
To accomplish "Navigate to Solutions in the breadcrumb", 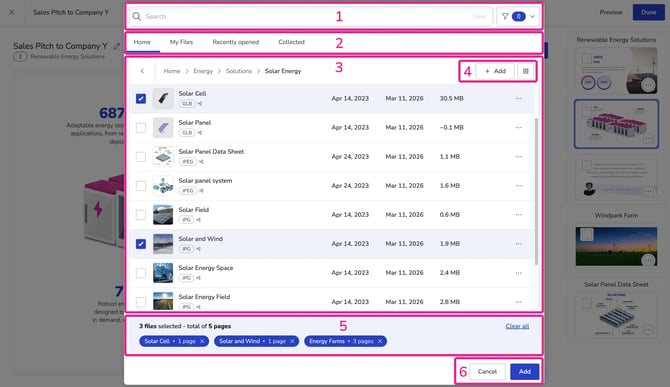I will (239, 71).
